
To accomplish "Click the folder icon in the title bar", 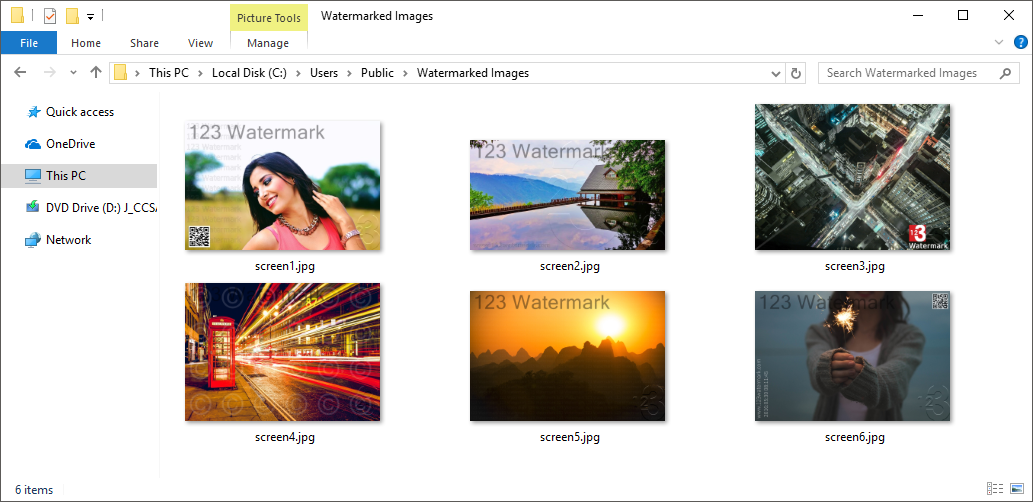I will (x=18, y=15).
